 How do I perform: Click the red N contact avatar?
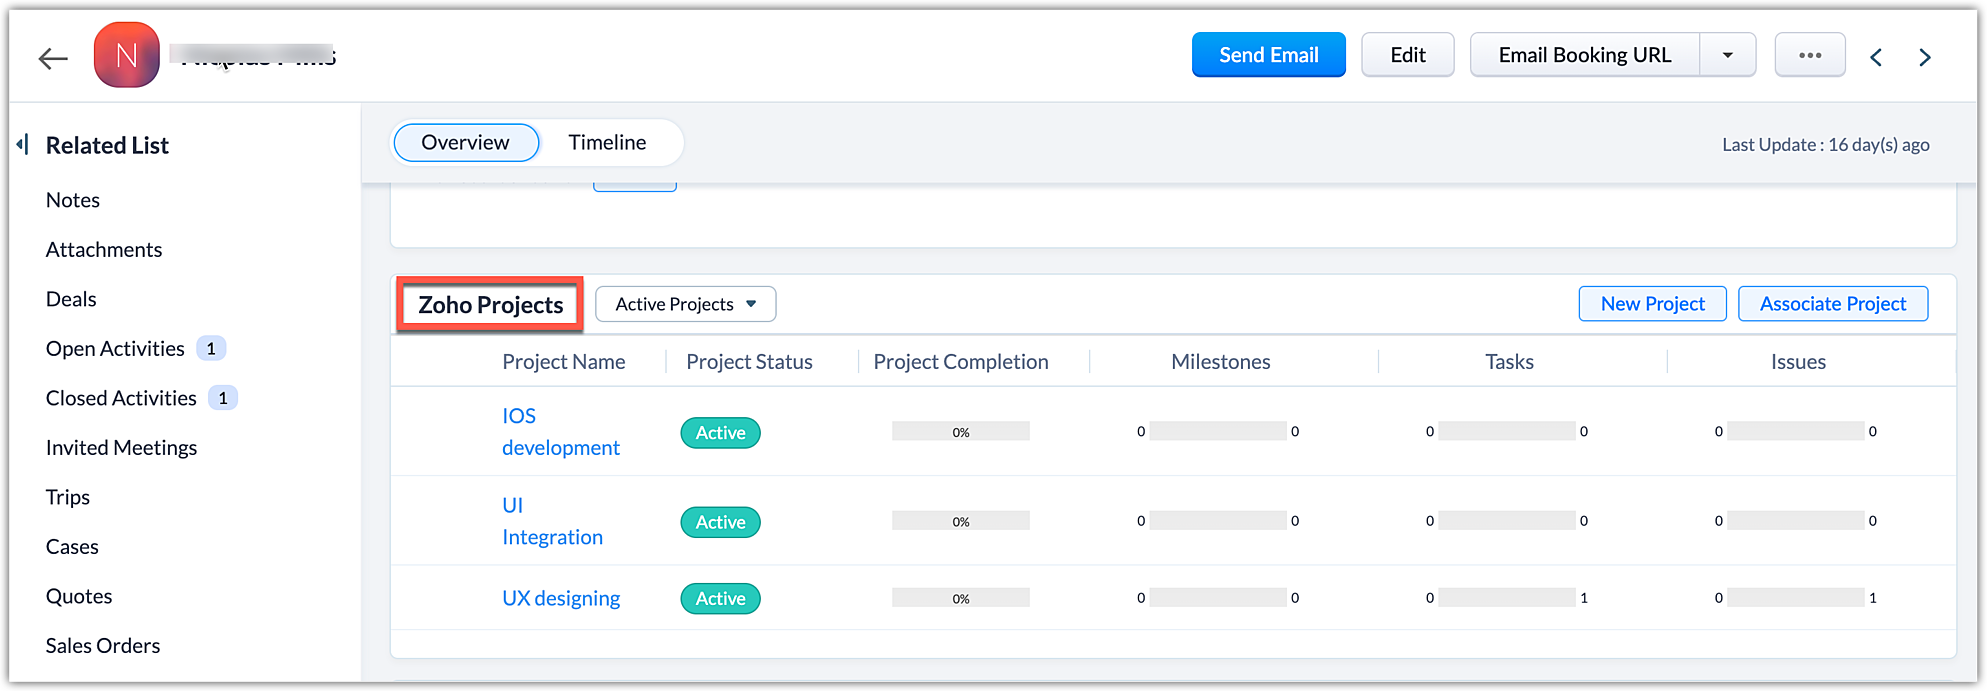pos(126,56)
